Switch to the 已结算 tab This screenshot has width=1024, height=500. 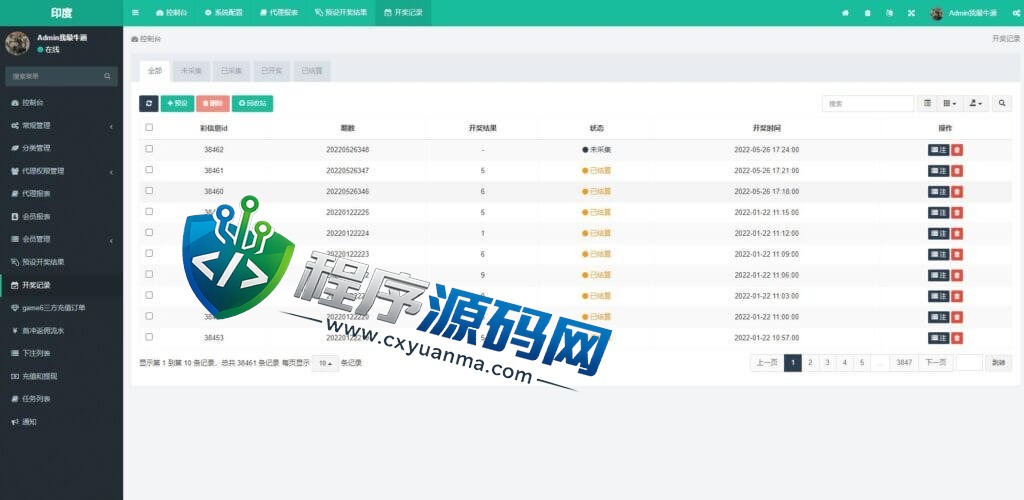click(312, 71)
